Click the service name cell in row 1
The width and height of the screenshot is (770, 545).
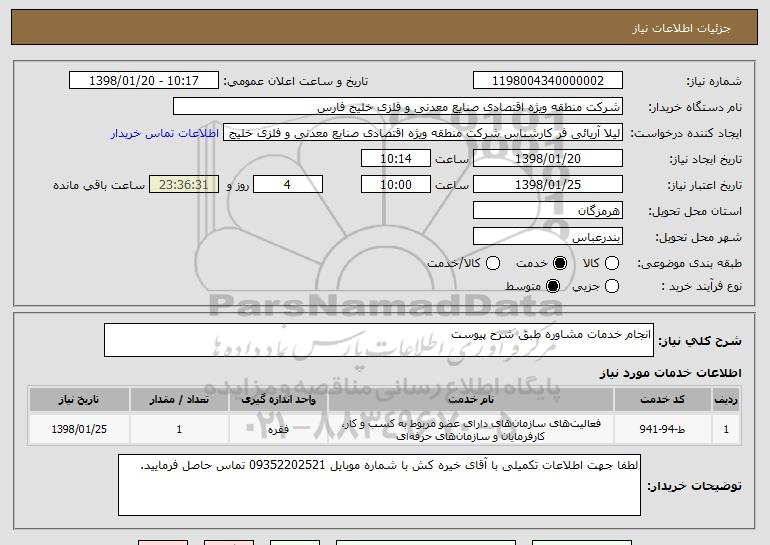(x=471, y=430)
